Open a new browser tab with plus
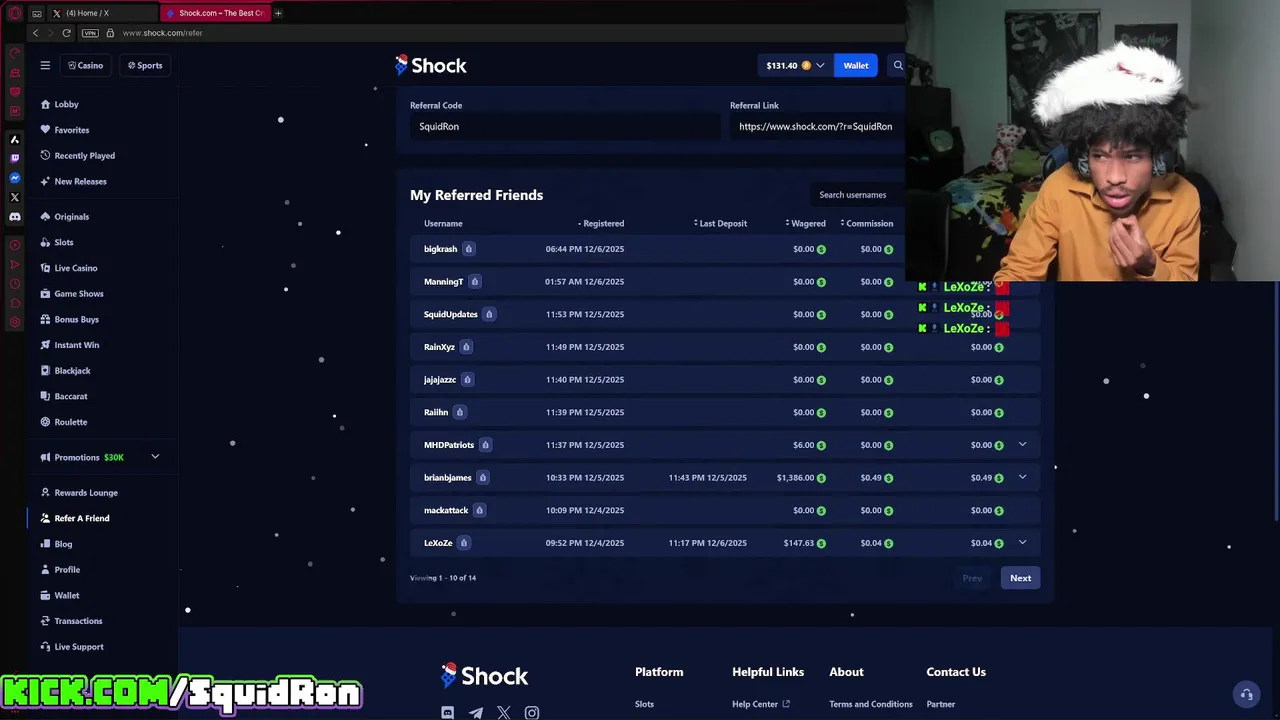Image resolution: width=1280 pixels, height=720 pixels. point(278,13)
